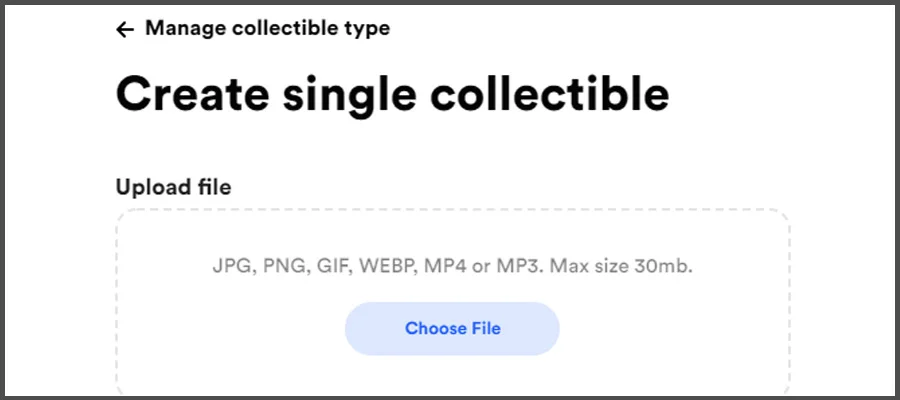Go back using the left arrow
Screen dimensions: 900x400
point(125,30)
